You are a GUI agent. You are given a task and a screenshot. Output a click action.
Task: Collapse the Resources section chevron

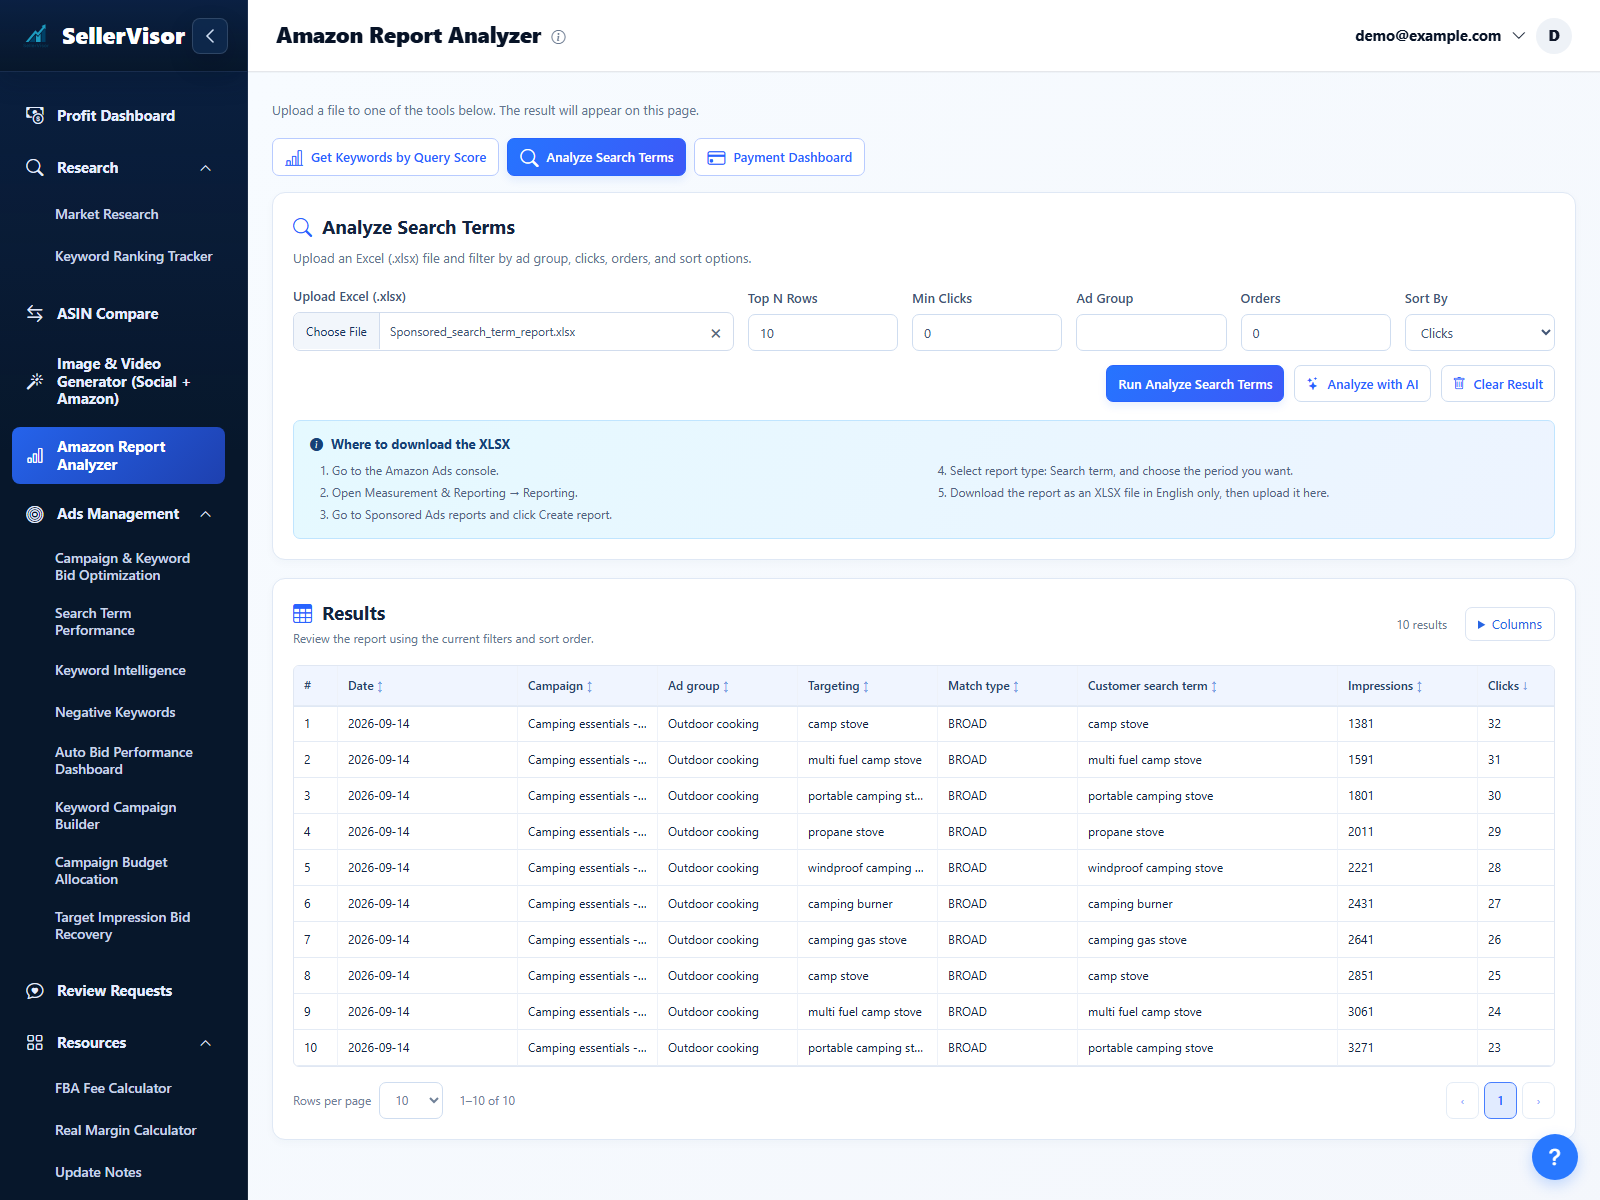pyautogui.click(x=206, y=1043)
